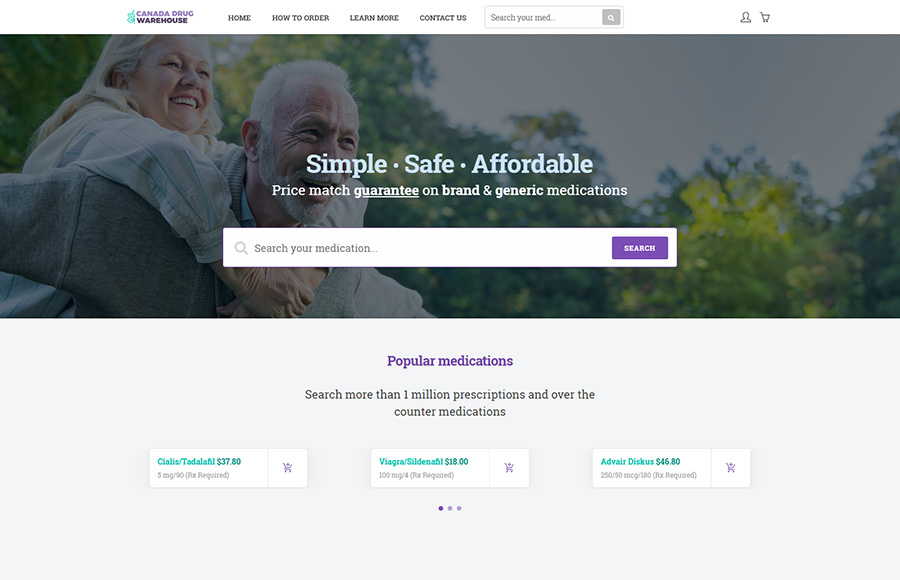Viewport: 900px width, 580px height.
Task: Go to the Home menu item
Action: pos(239,18)
